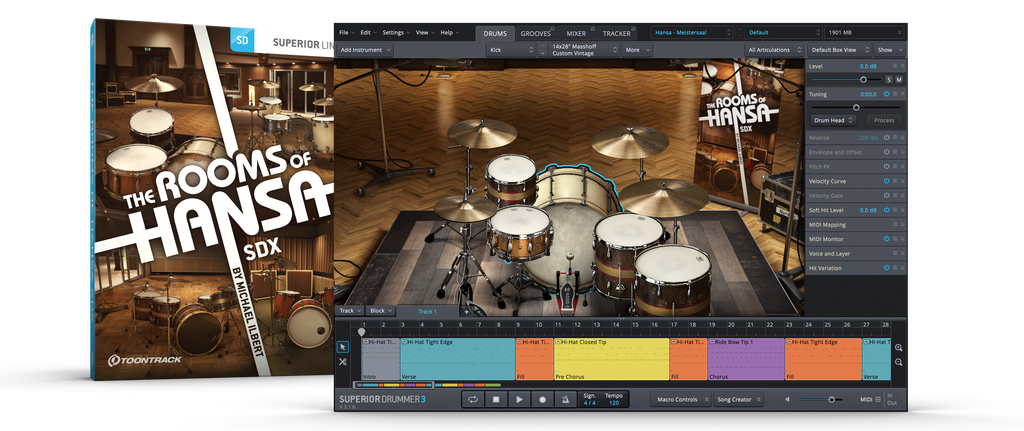Click the Level slider handle
This screenshot has height=431, width=1024.
[863, 79]
